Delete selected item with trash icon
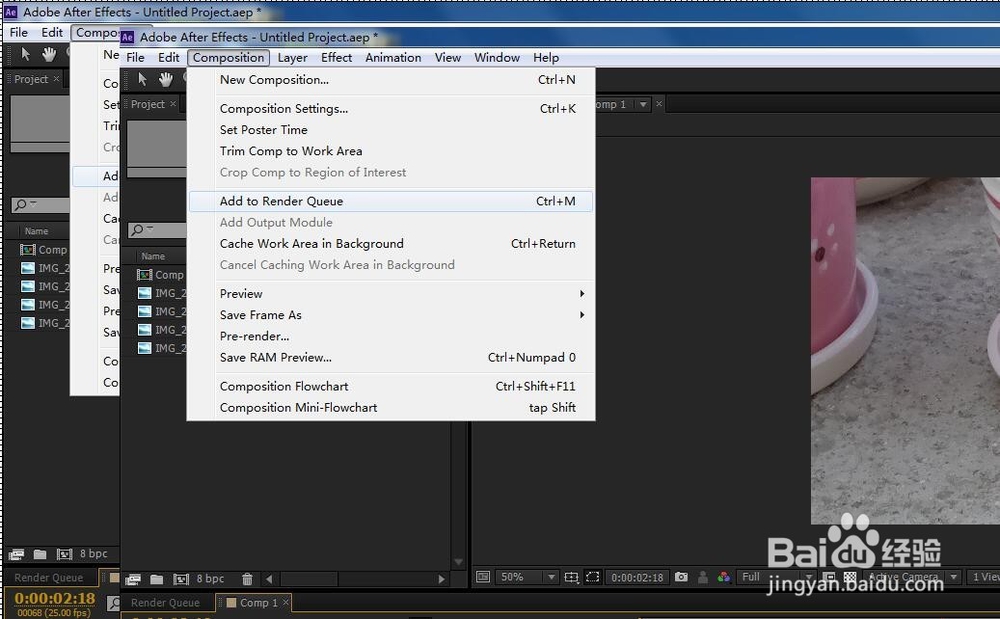Image resolution: width=1000 pixels, height=619 pixels. (x=247, y=579)
